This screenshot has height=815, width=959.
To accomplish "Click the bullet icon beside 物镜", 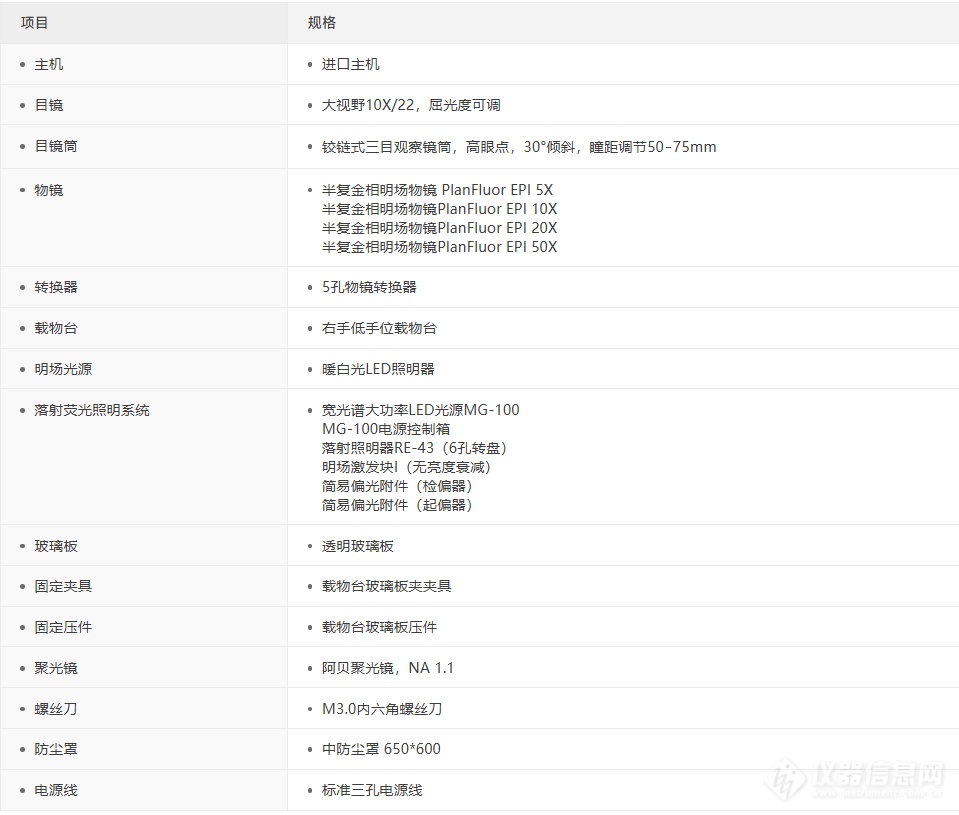I will pos(18,190).
